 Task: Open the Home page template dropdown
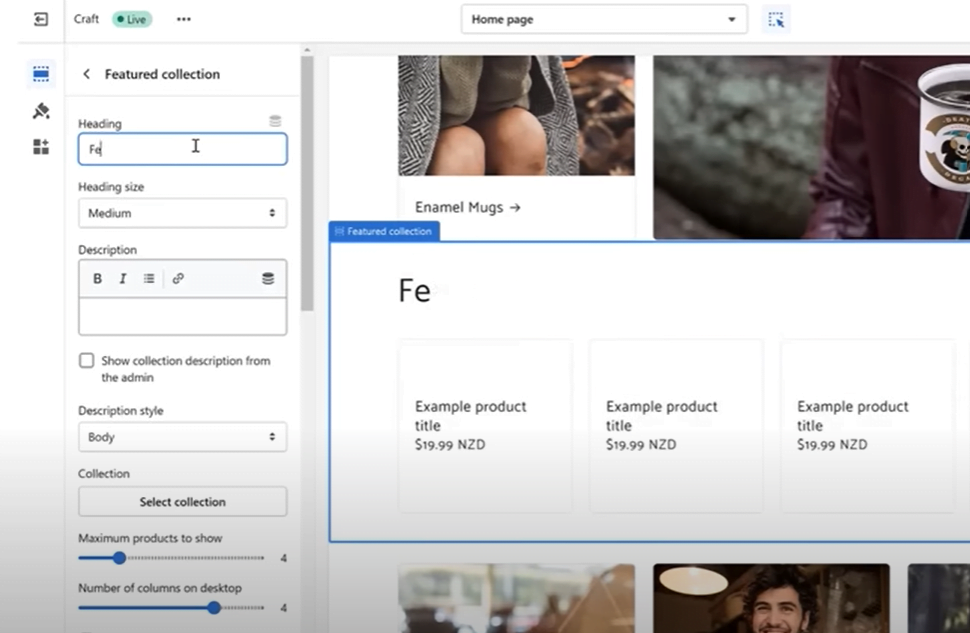[603, 19]
